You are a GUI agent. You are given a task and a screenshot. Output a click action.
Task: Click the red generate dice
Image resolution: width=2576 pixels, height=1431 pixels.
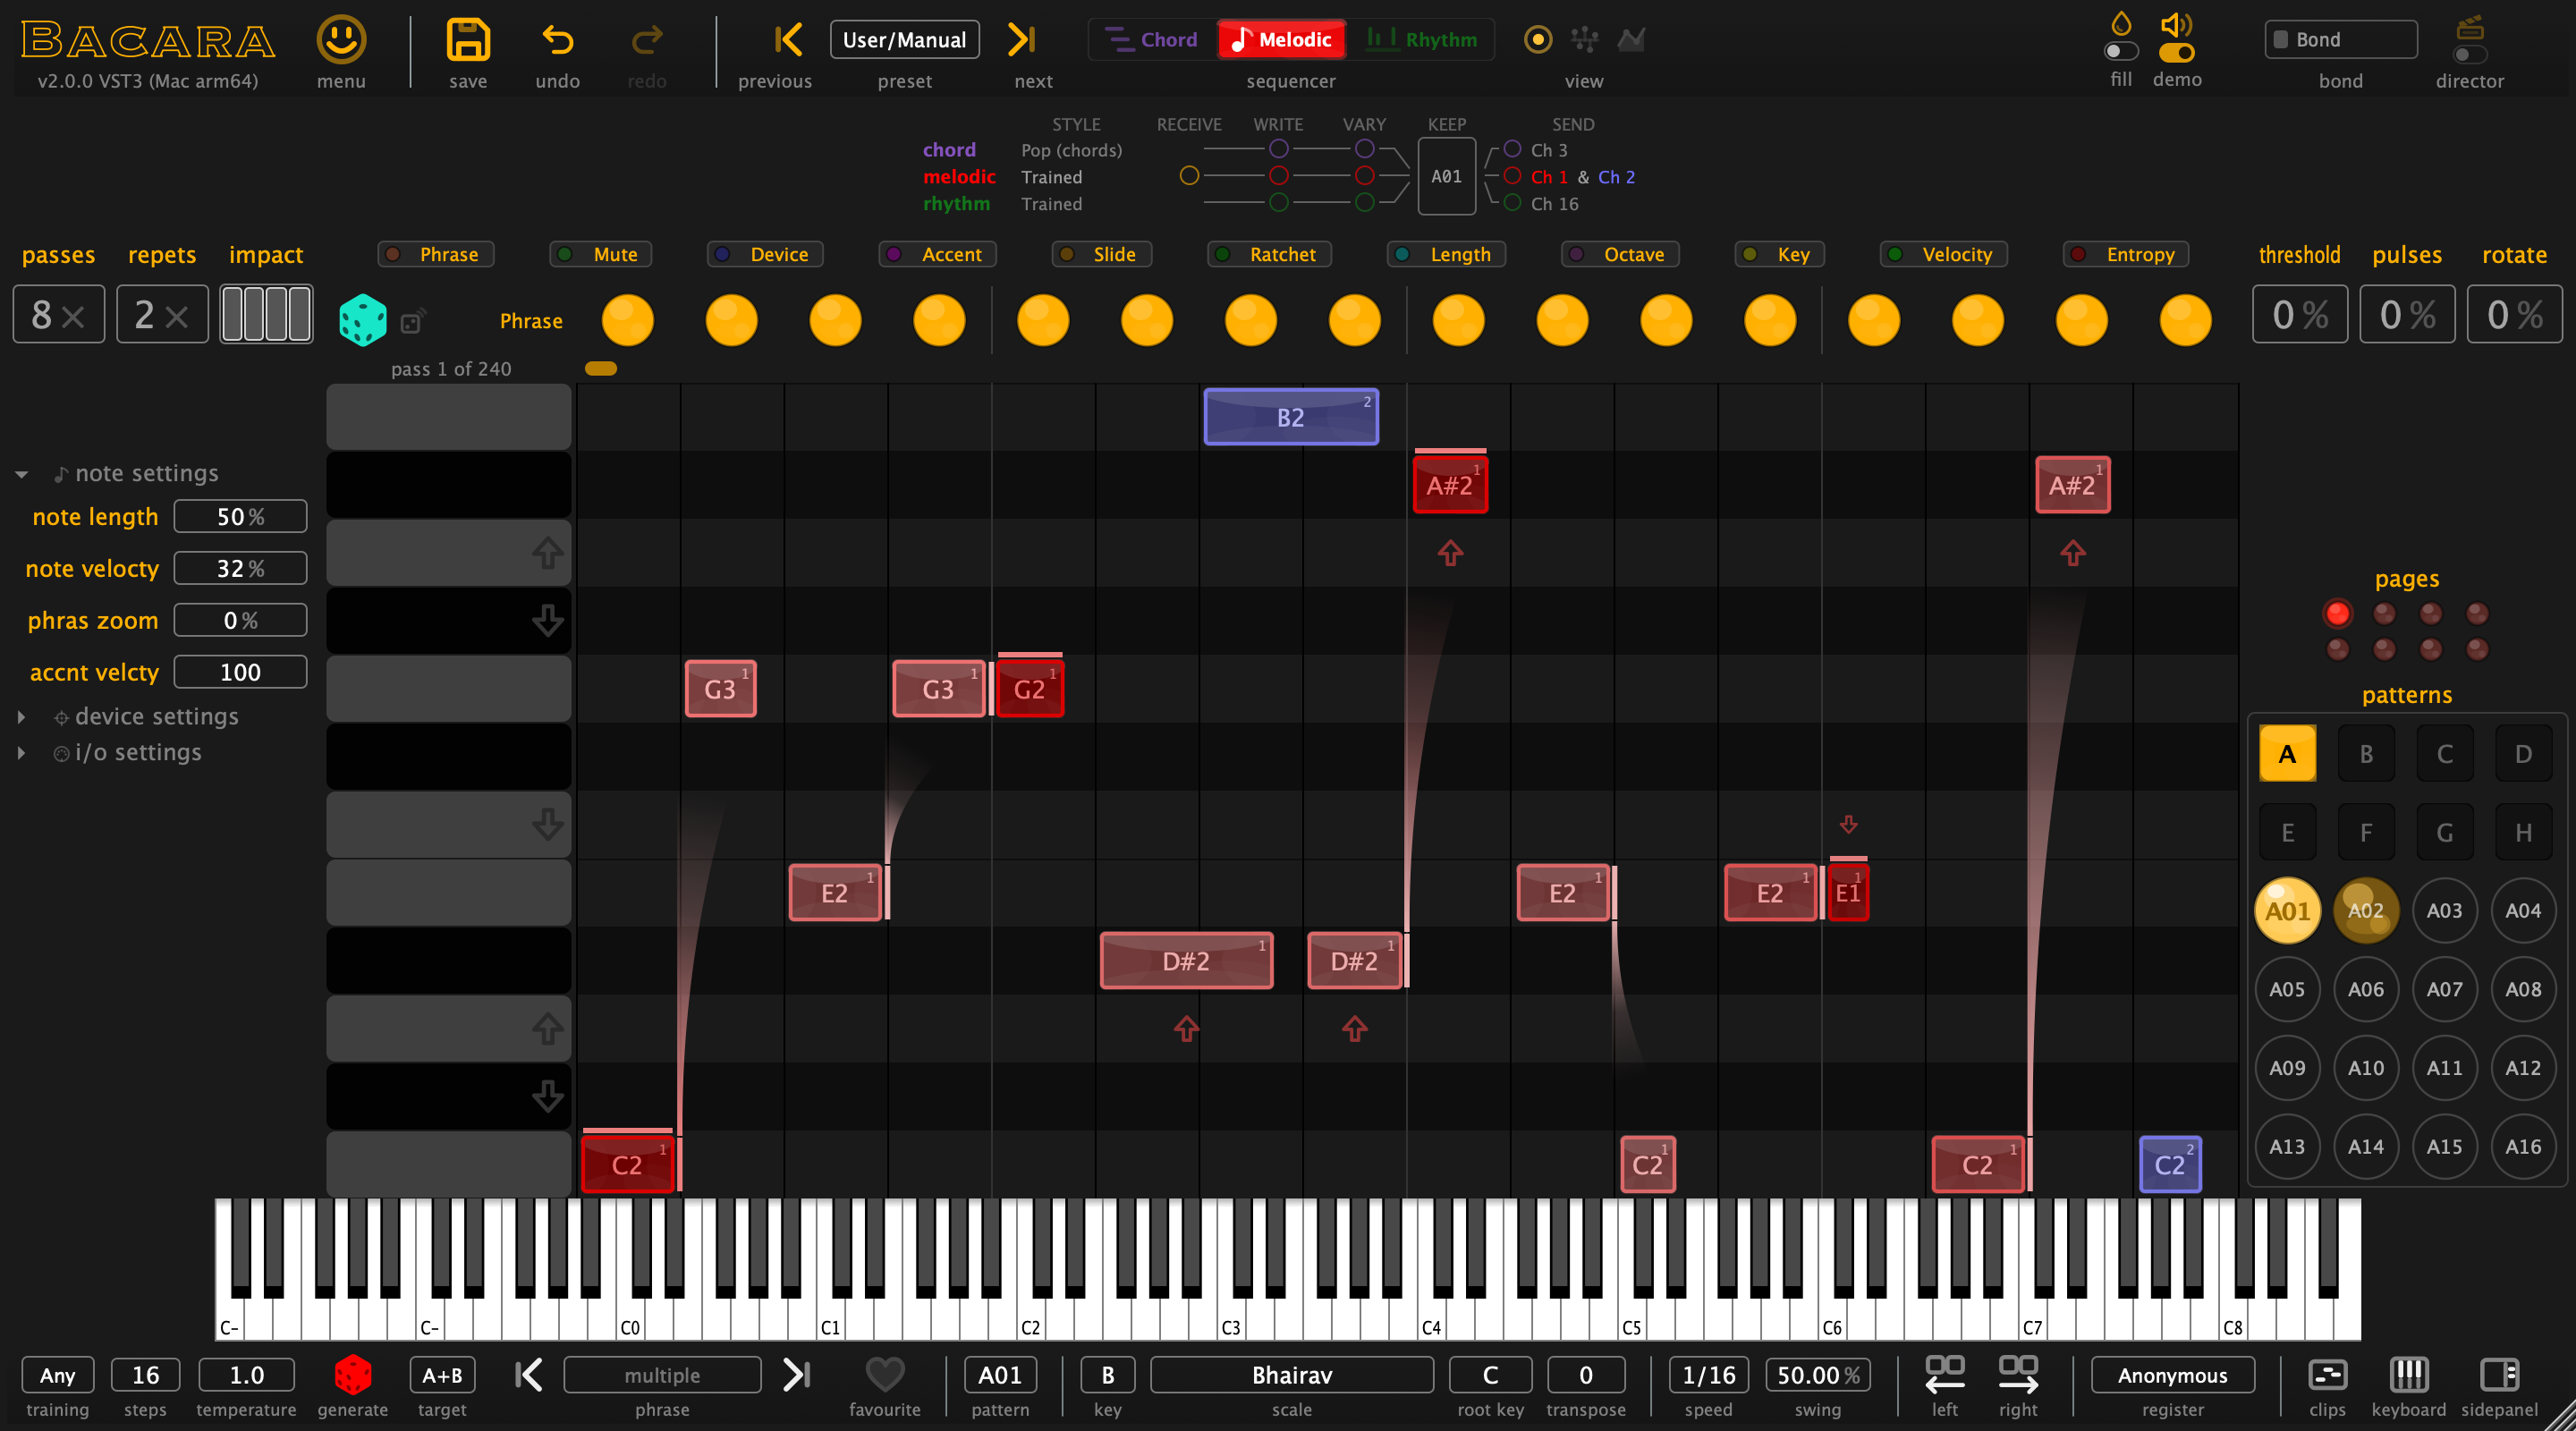(352, 1375)
